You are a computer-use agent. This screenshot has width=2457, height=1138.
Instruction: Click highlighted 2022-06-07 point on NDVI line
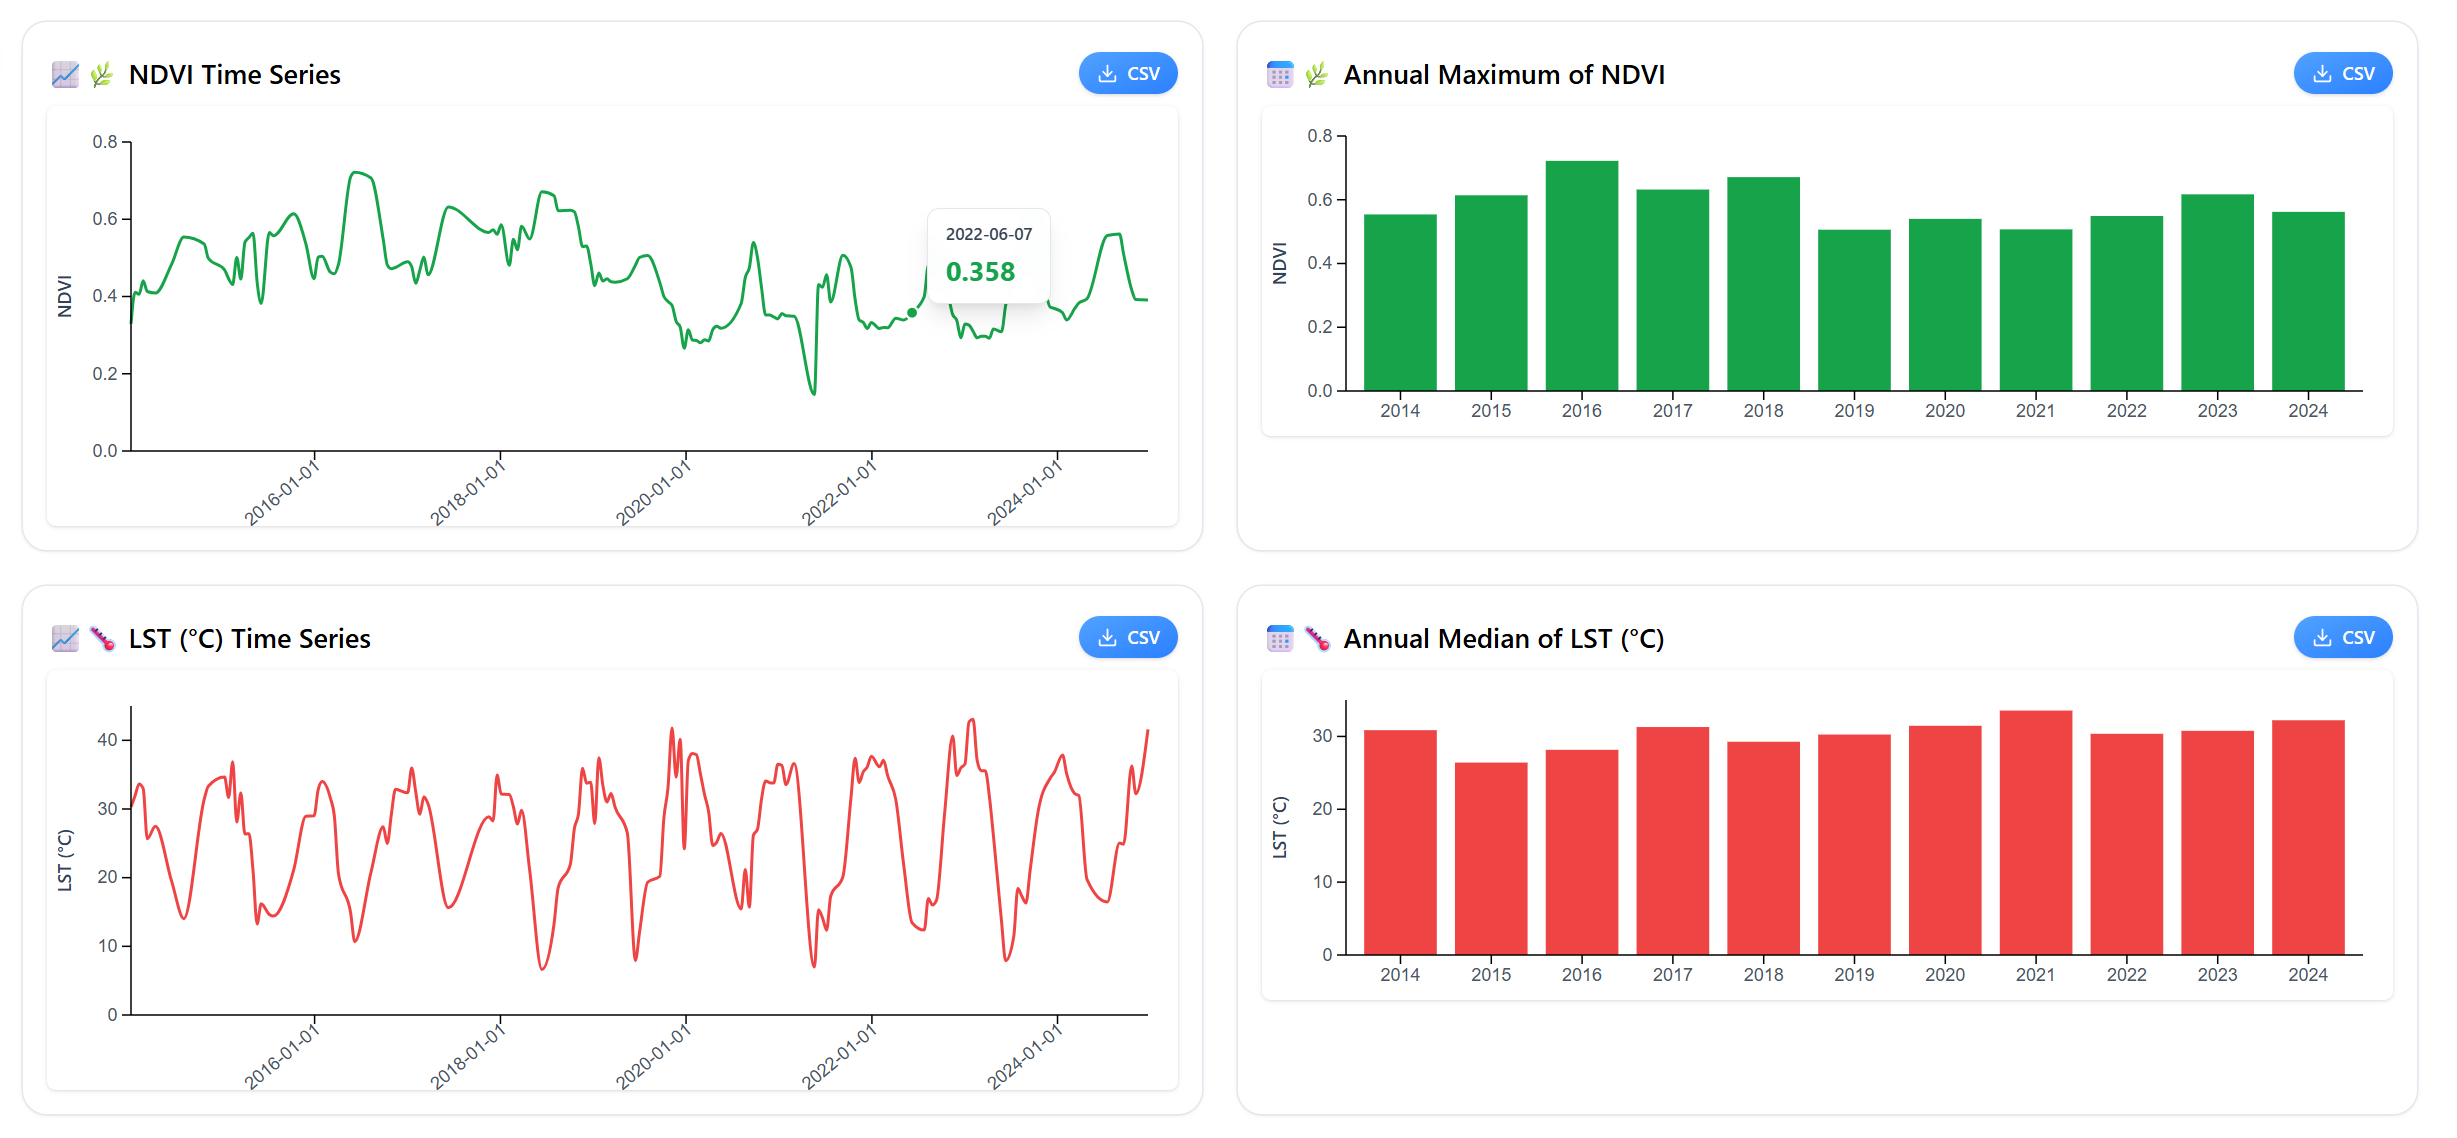(912, 313)
